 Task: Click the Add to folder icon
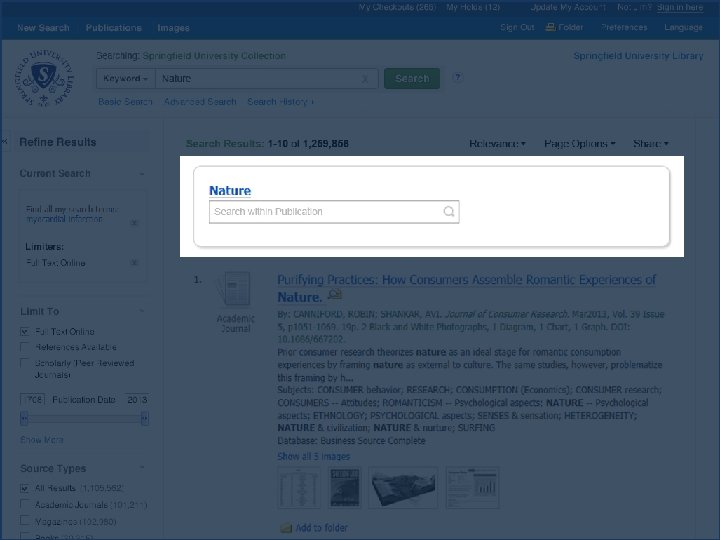click(286, 528)
